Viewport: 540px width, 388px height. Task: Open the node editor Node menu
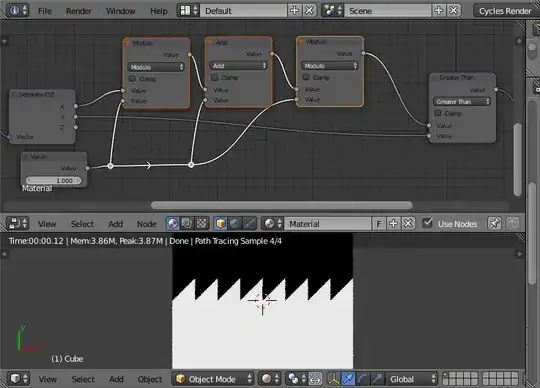click(147, 224)
